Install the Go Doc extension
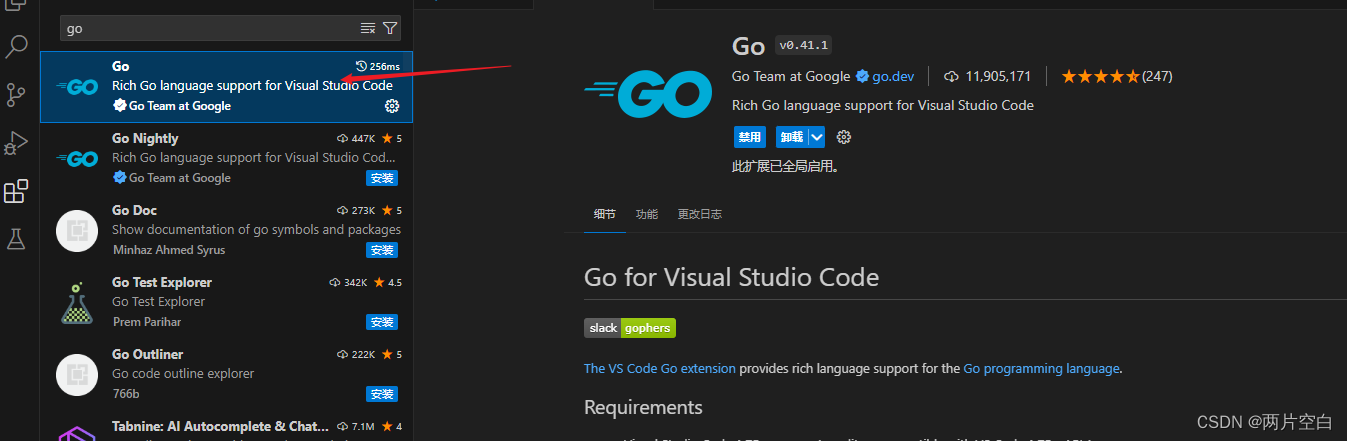 tap(382, 250)
